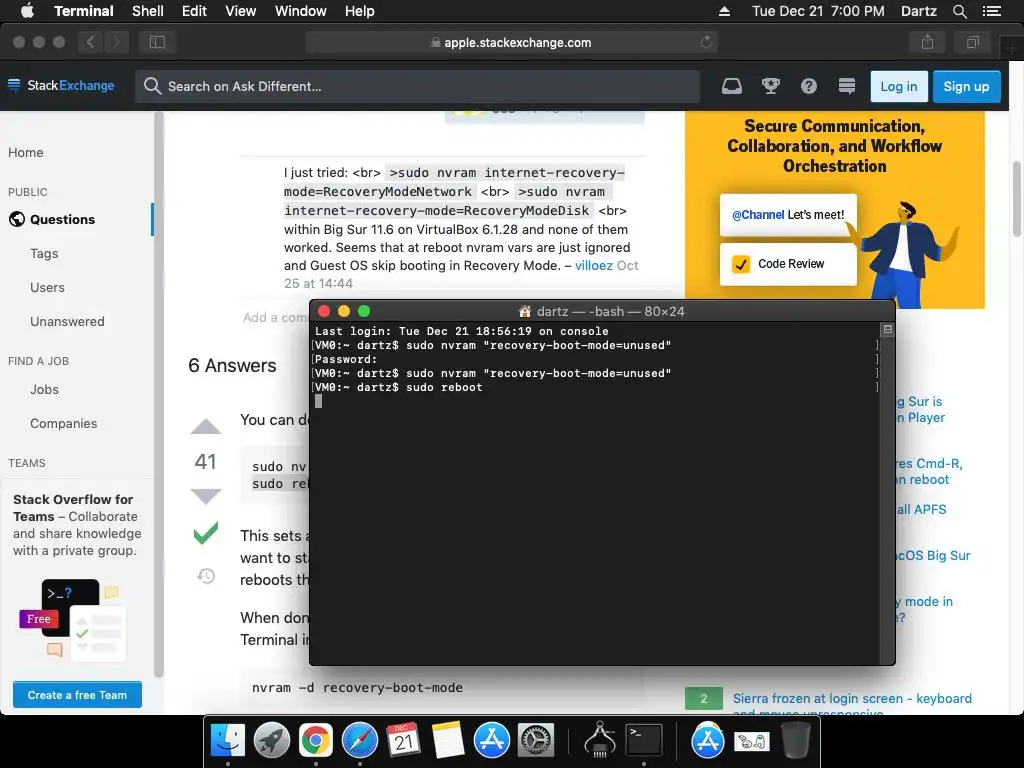The height and width of the screenshot is (768, 1024).
Task: Select Questions in left sidebar
Action: coord(62,219)
